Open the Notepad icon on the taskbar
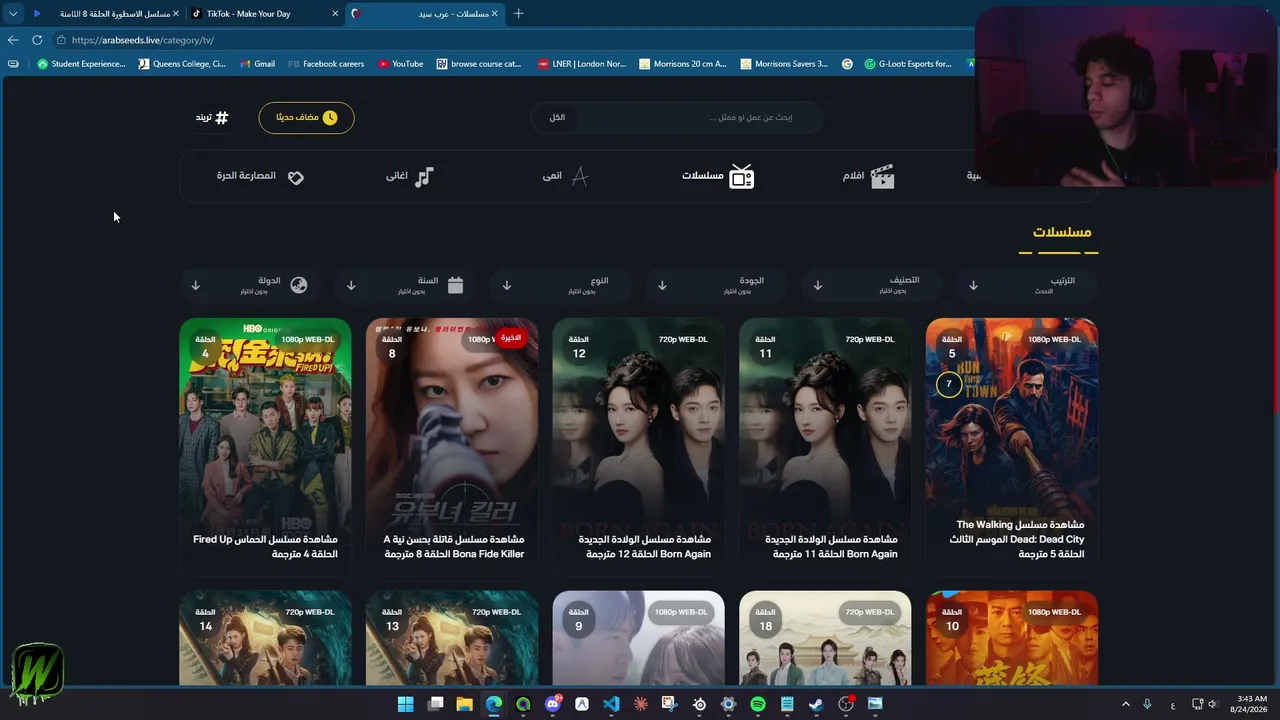Viewport: 1280px width, 720px height. [787, 704]
